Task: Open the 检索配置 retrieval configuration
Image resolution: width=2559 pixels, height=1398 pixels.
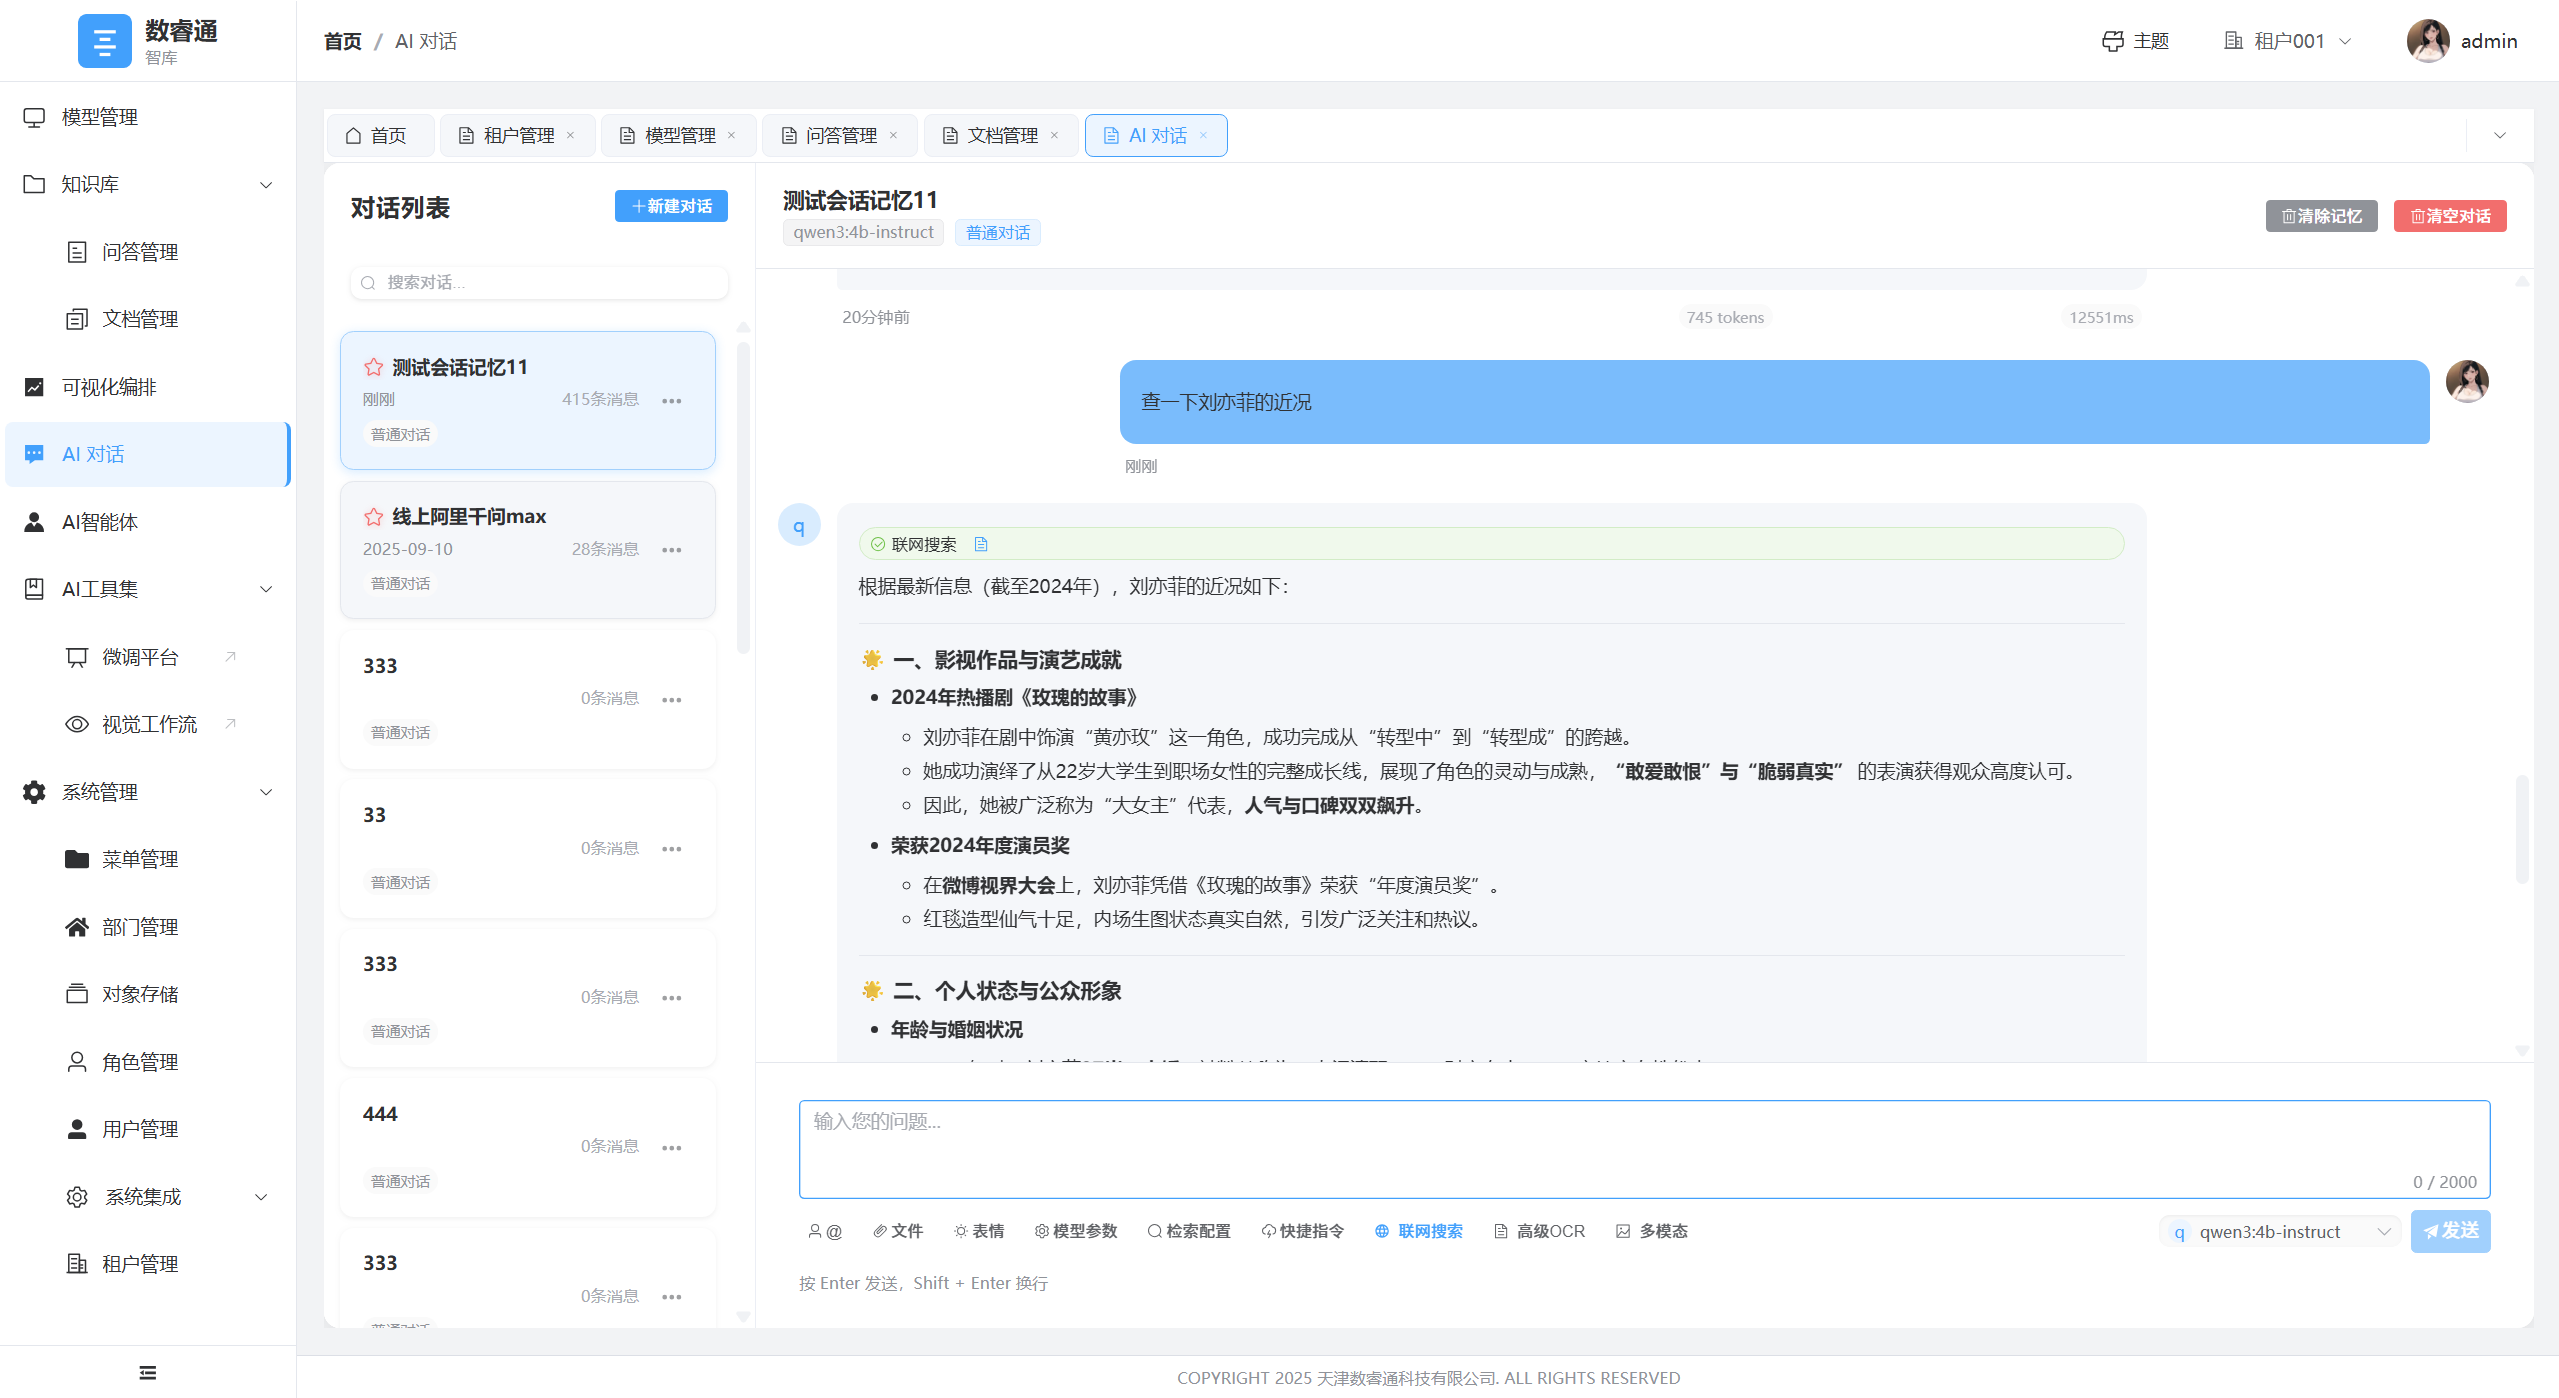Action: pyautogui.click(x=1189, y=1231)
